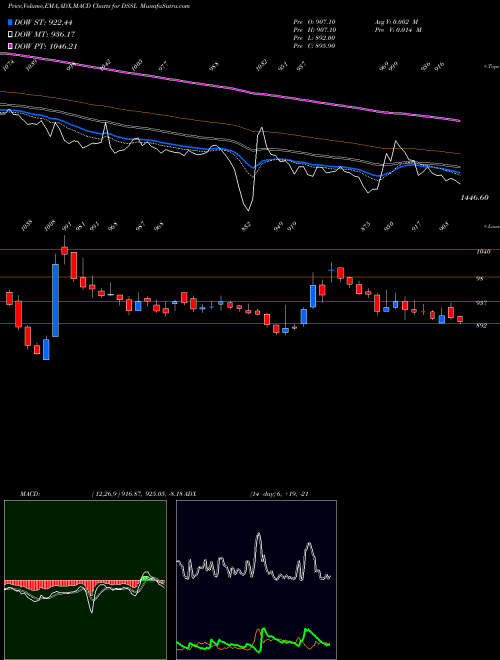
Task: Click the 1040 price level label
Action: click(x=484, y=252)
